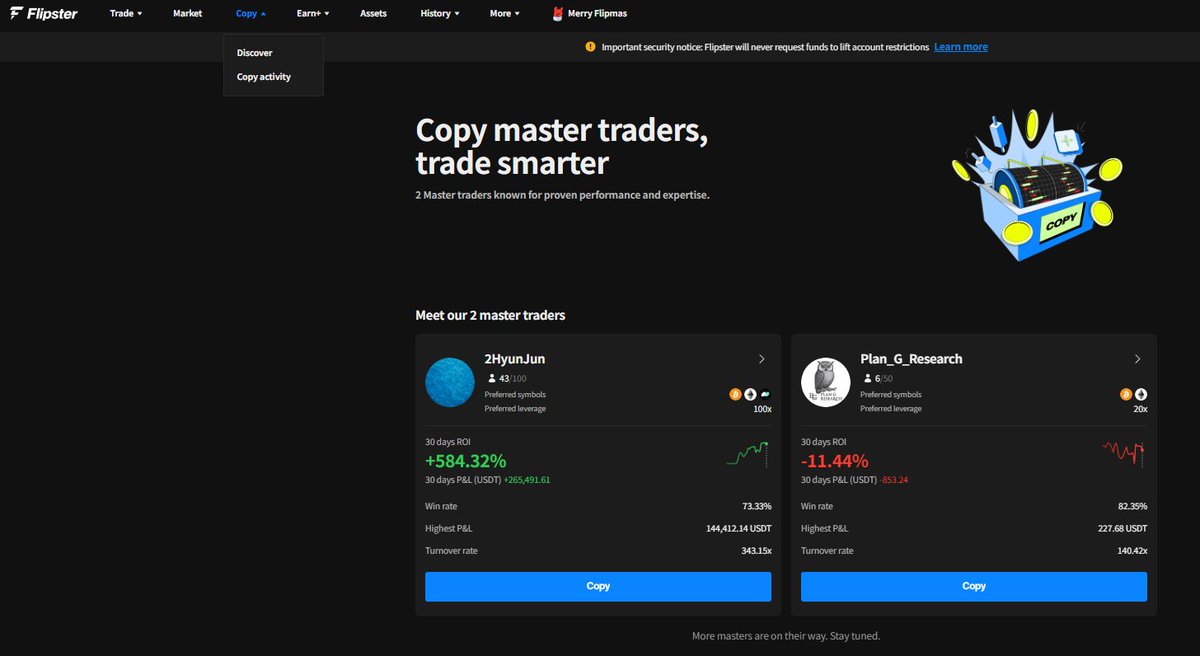Click the -853.24 P&L value

894,480
